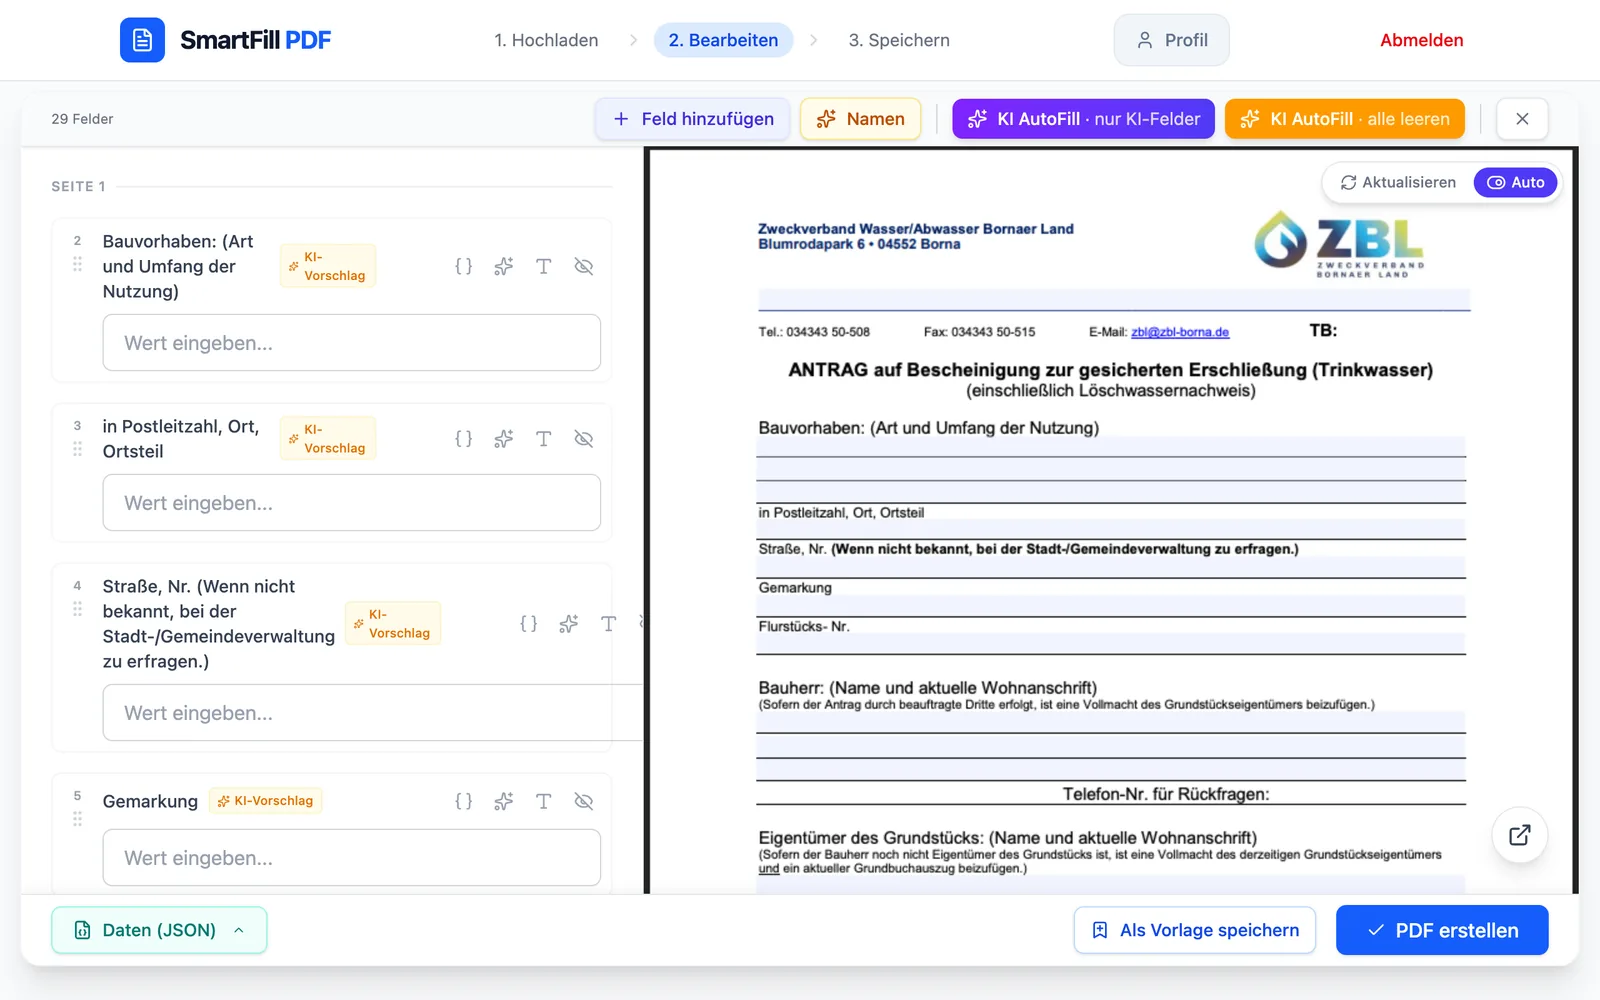The image size is (1600, 1000).
Task: Close the editor toolbar with X
Action: click(1522, 119)
